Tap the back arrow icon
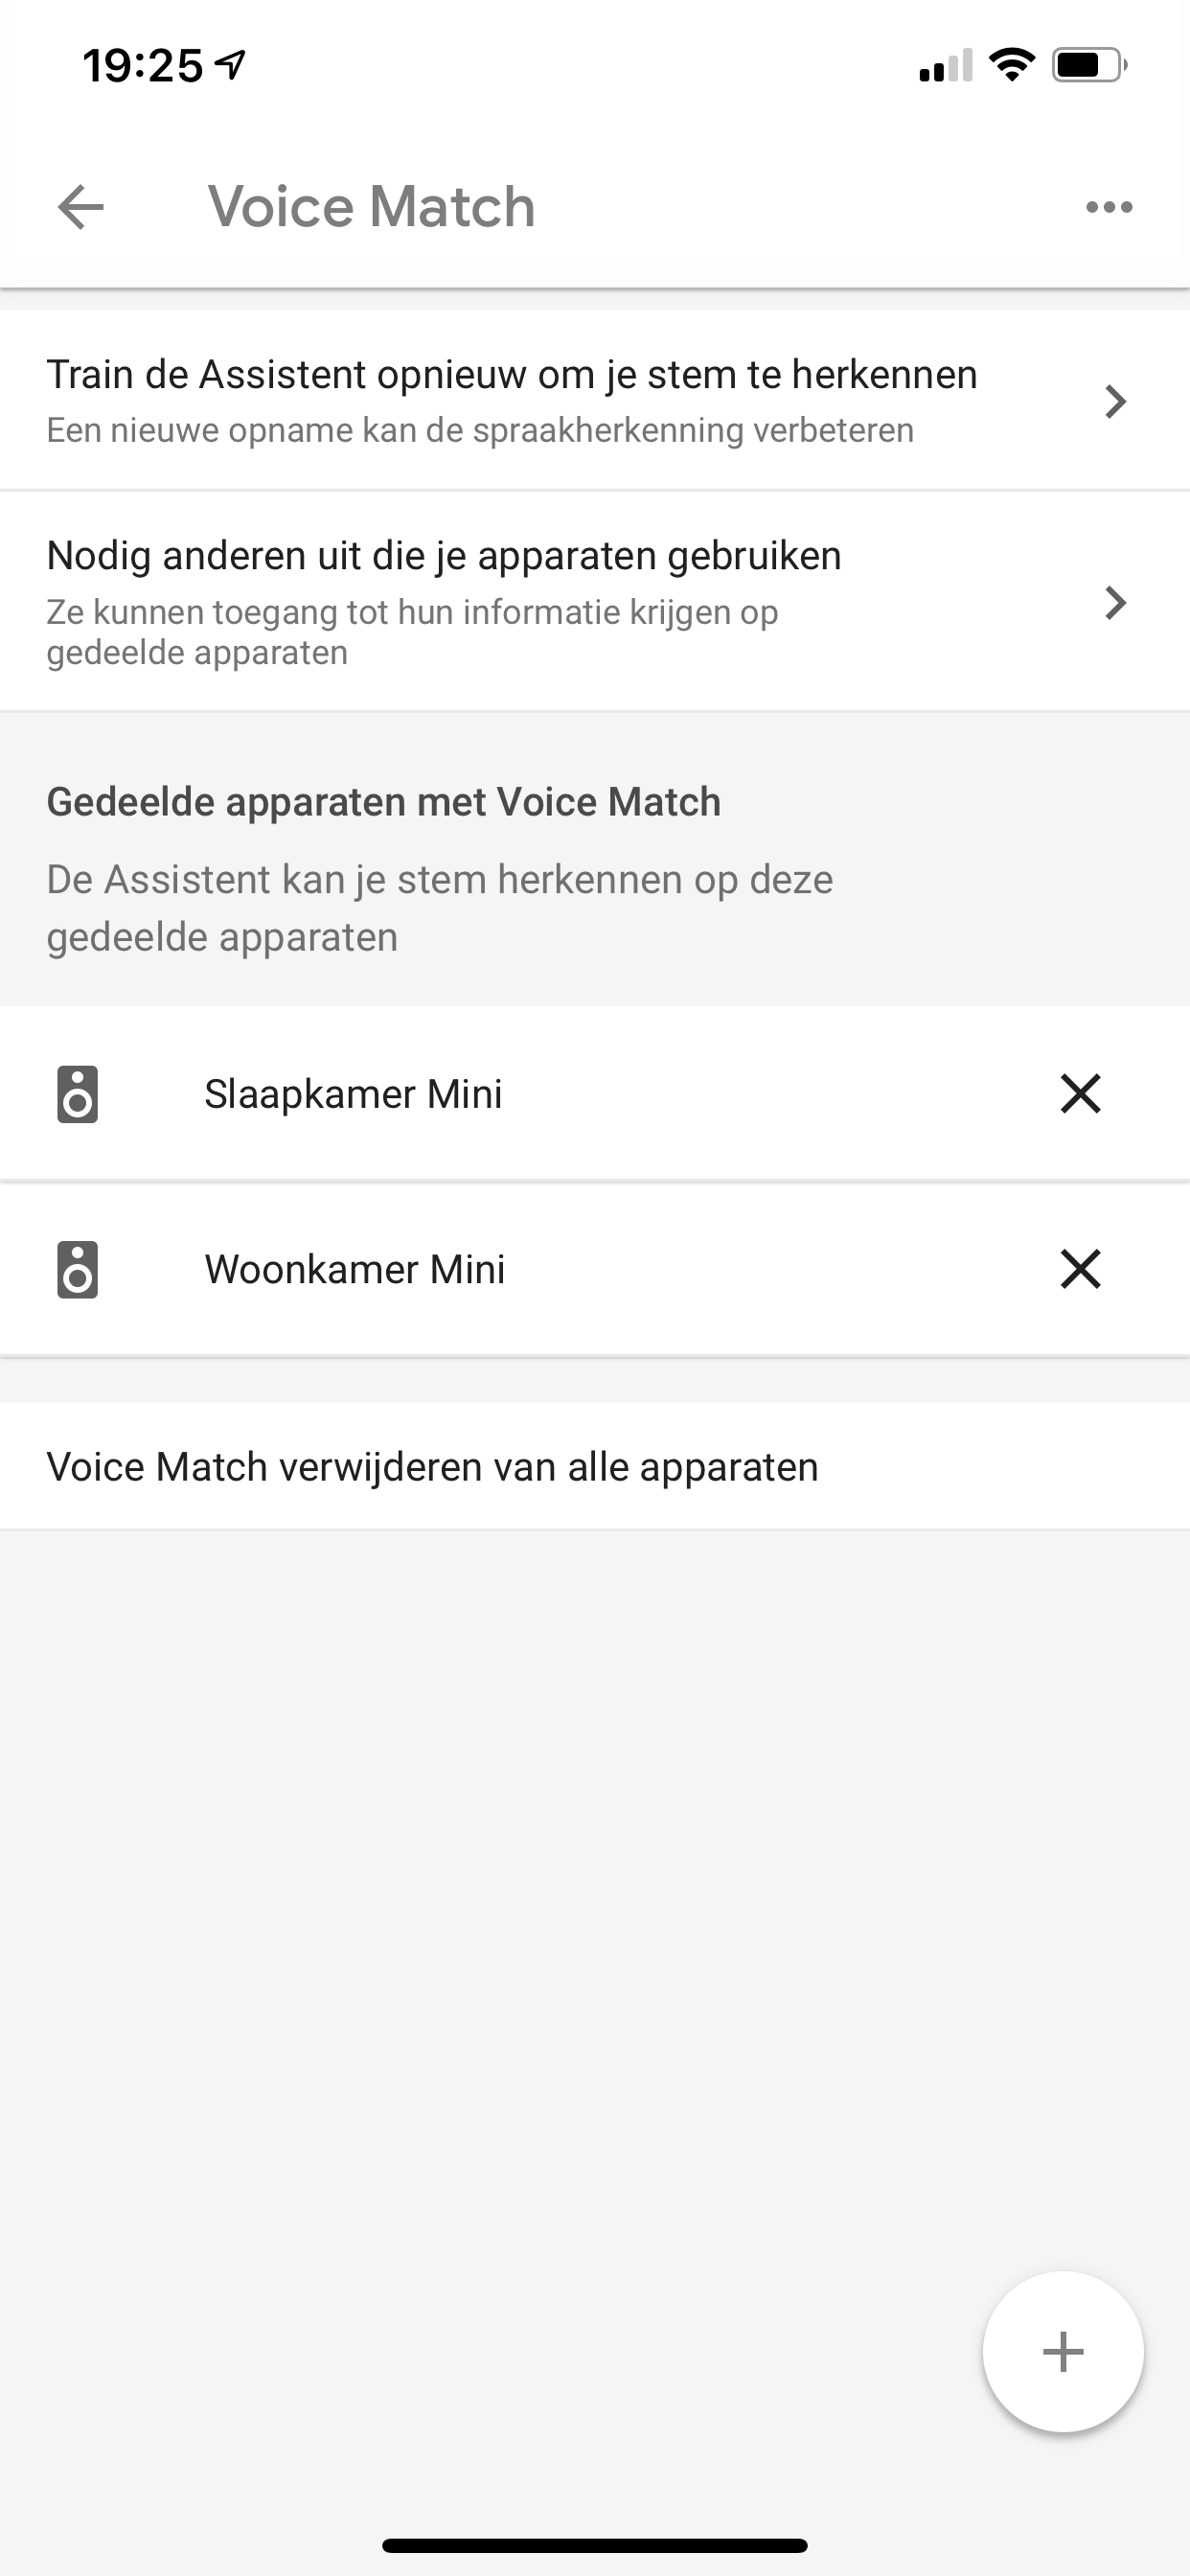 [x=81, y=207]
